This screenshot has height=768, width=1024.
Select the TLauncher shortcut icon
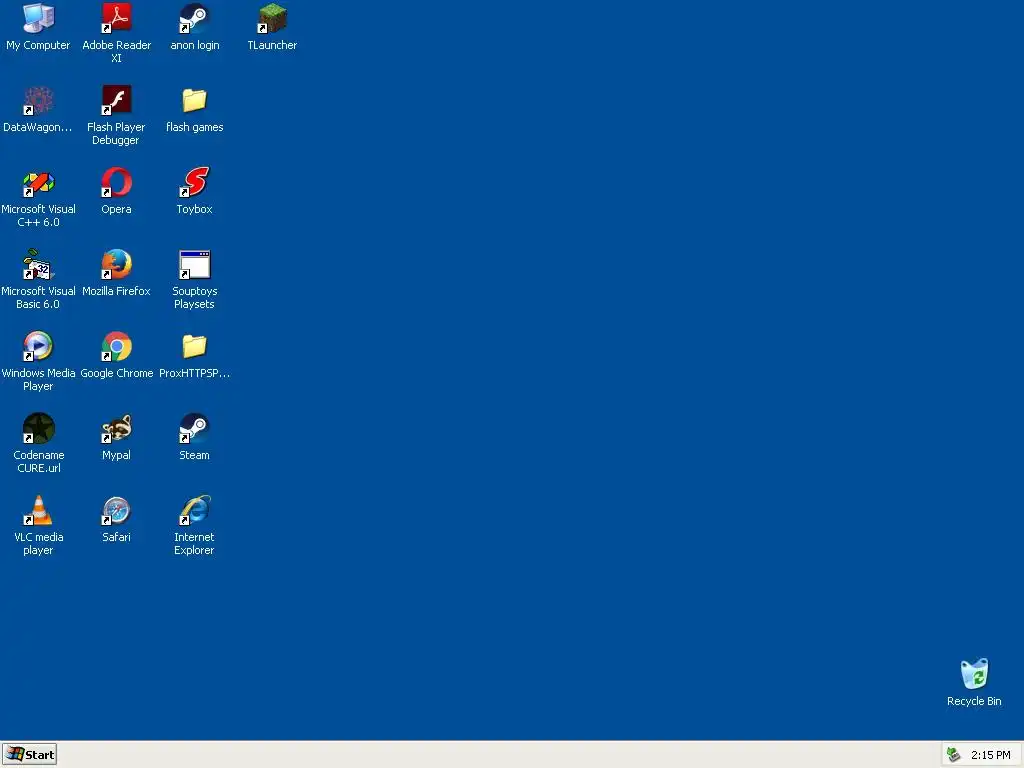[272, 18]
